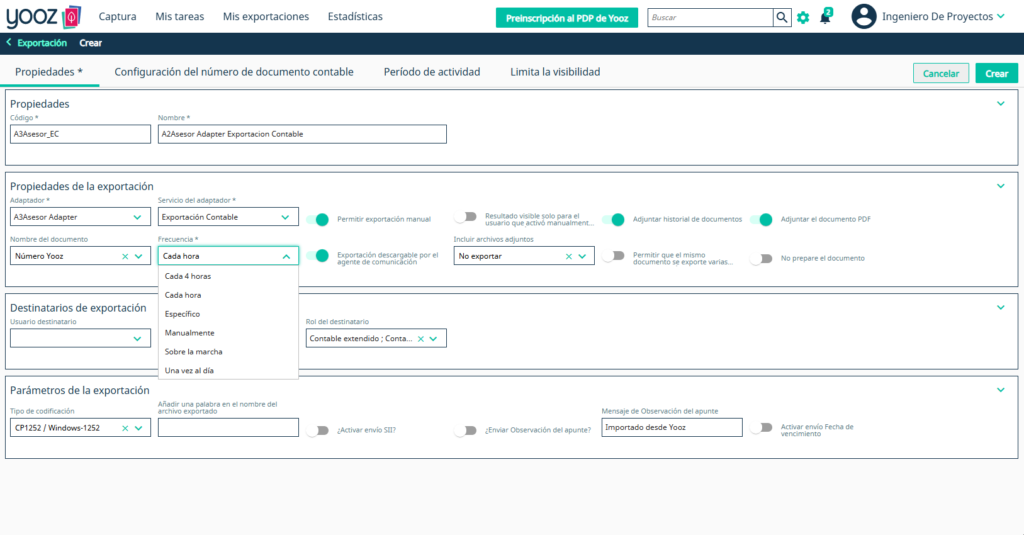
Task: Click the search magnifier icon
Action: coord(782,18)
